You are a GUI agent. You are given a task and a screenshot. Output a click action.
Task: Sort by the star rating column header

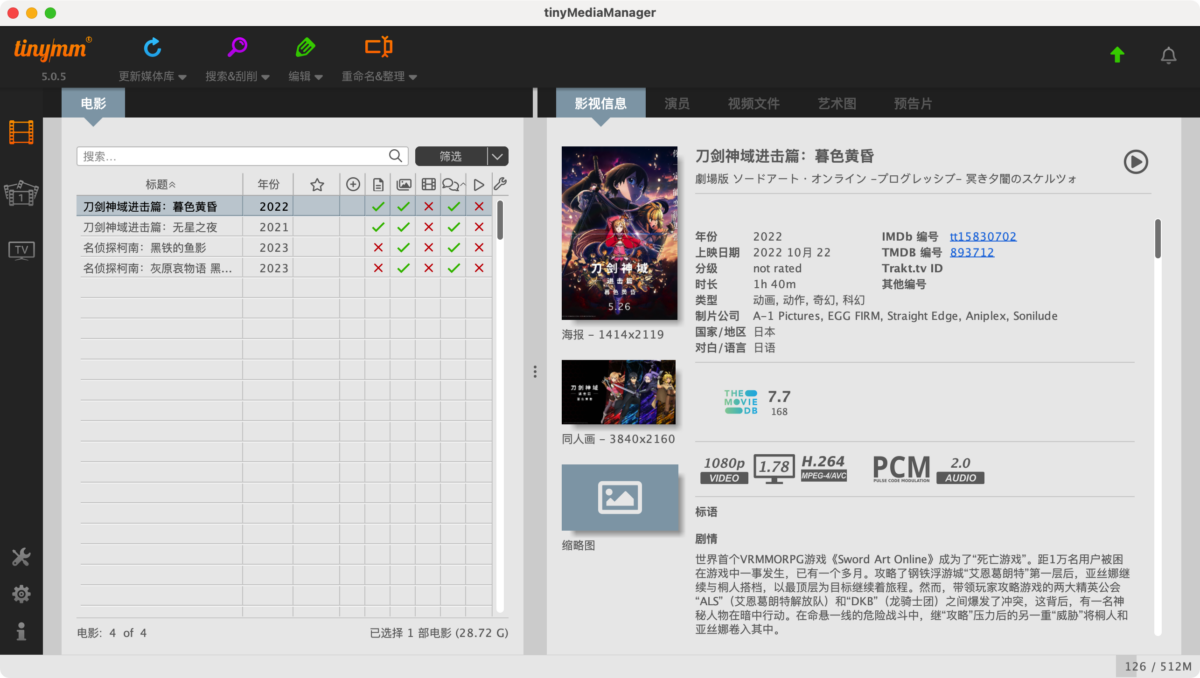click(317, 184)
